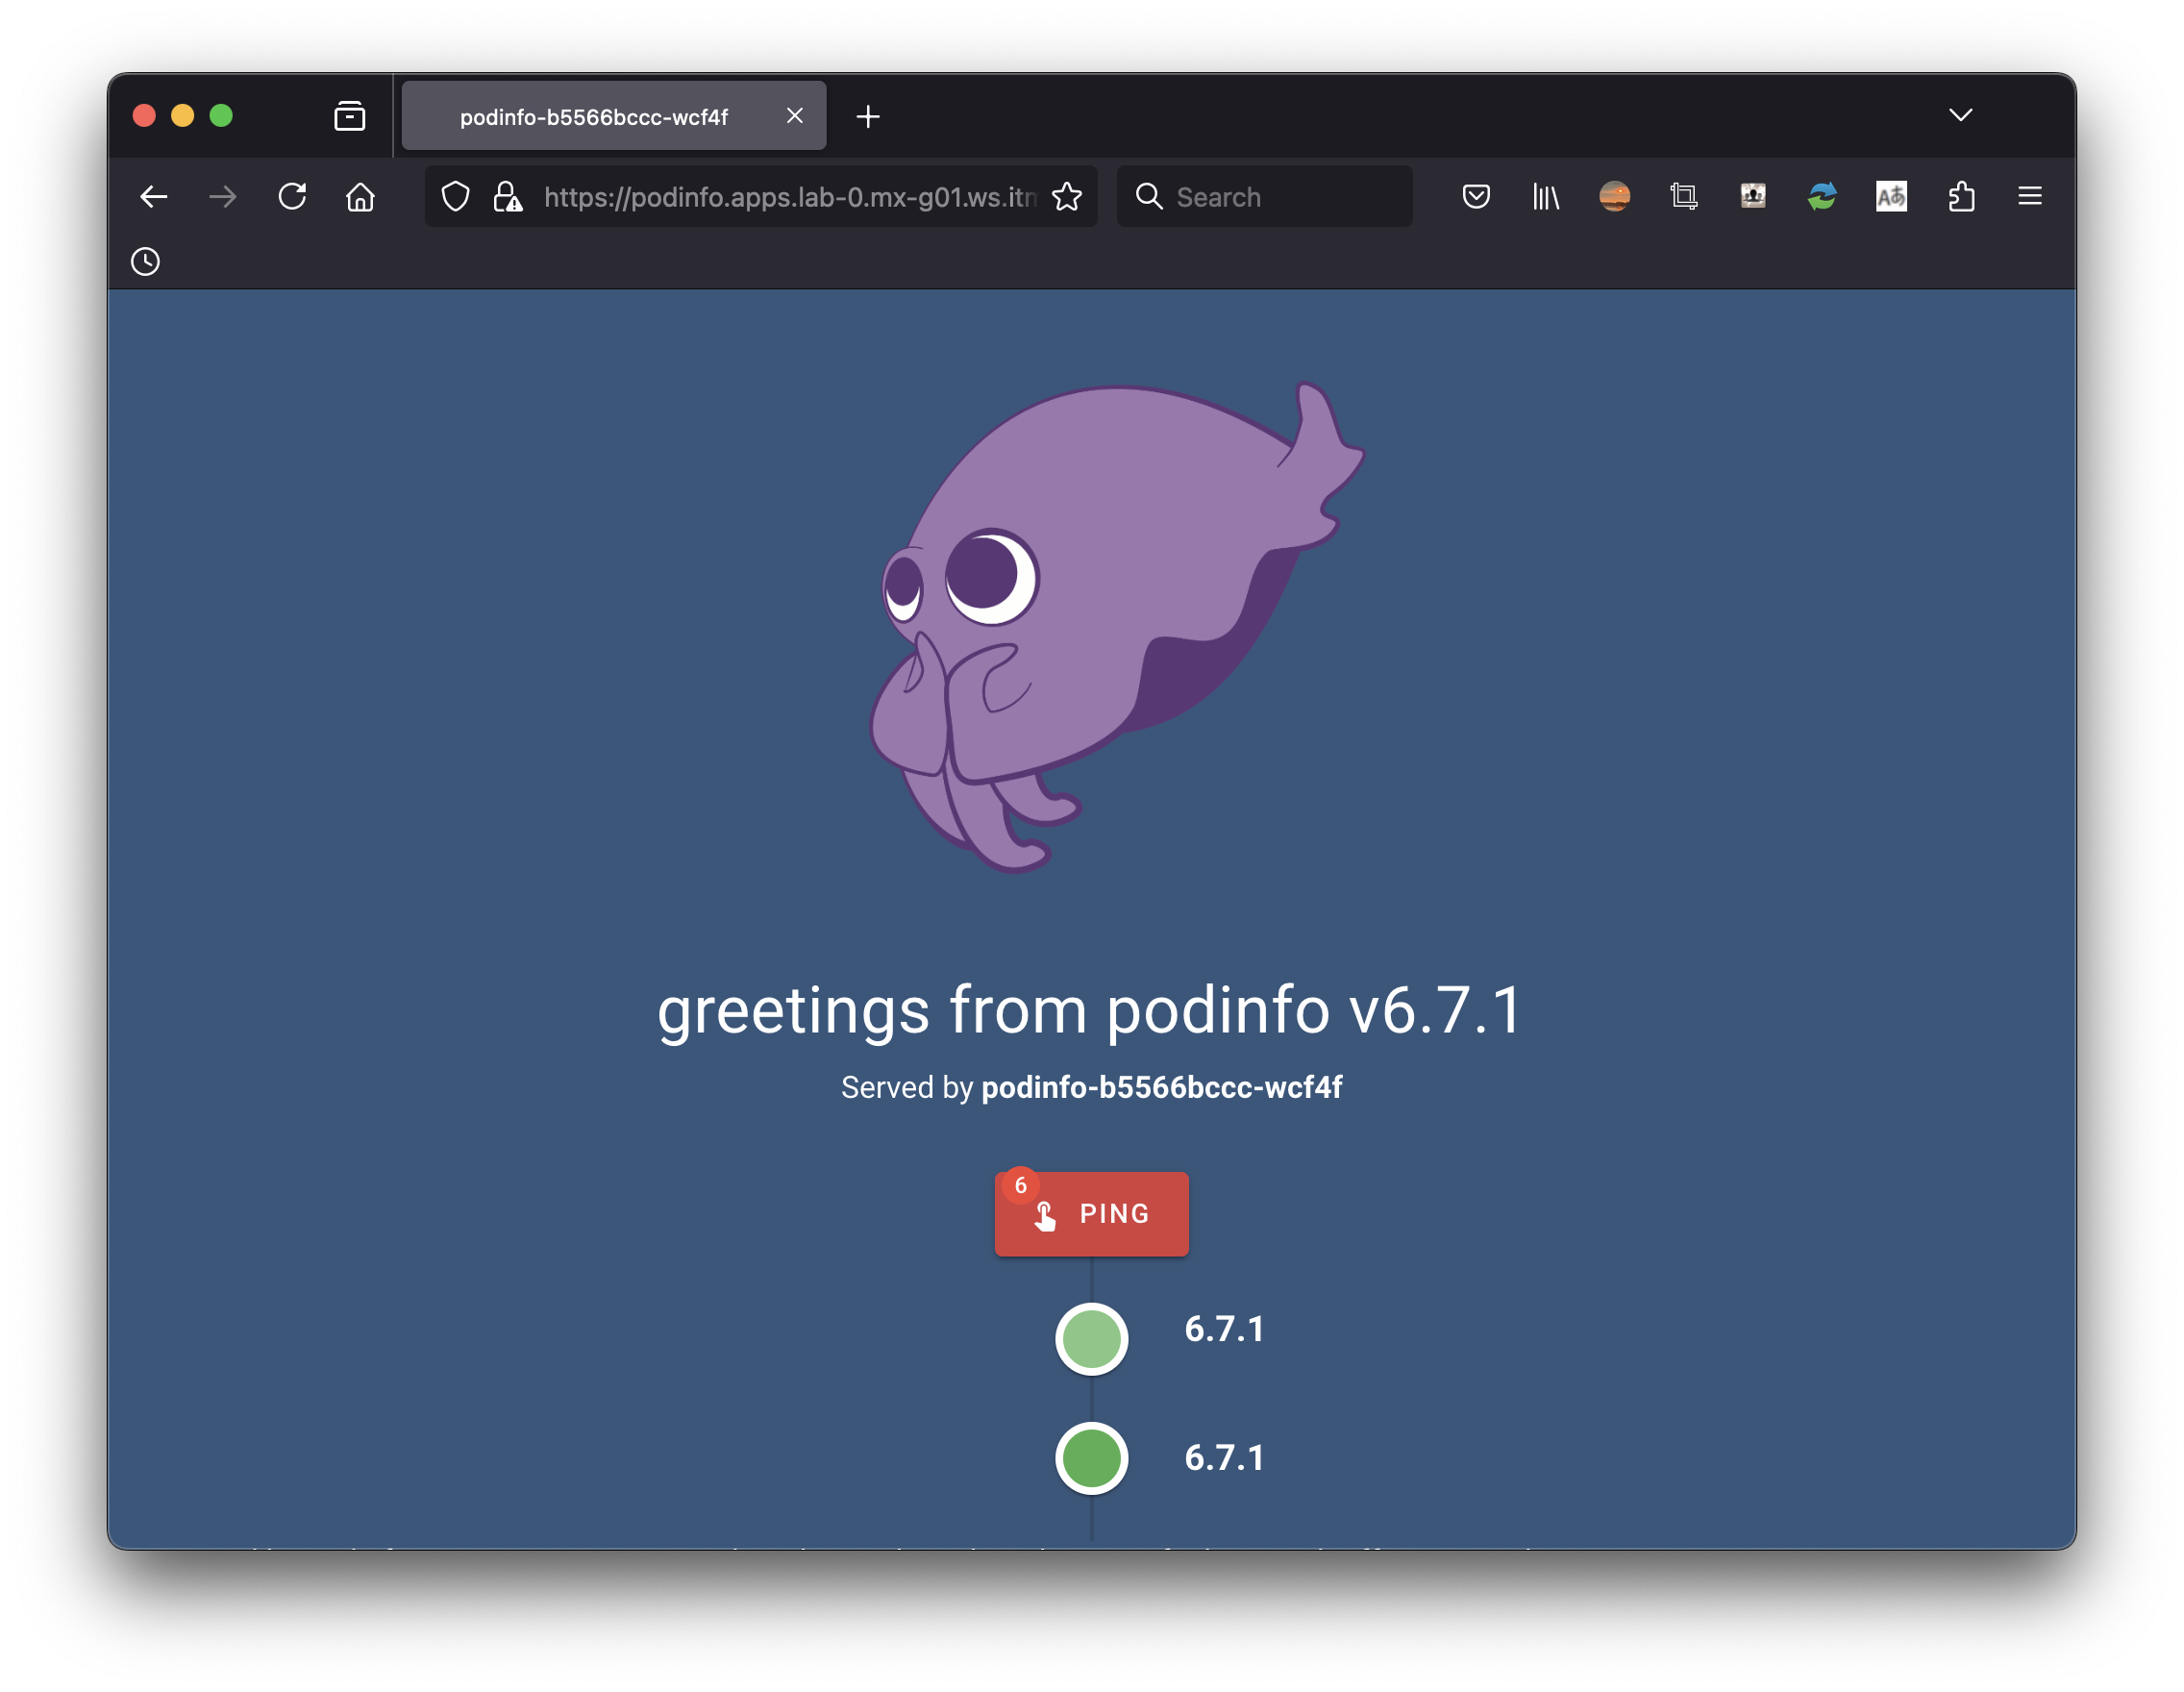Save page to Pocket

click(1476, 197)
